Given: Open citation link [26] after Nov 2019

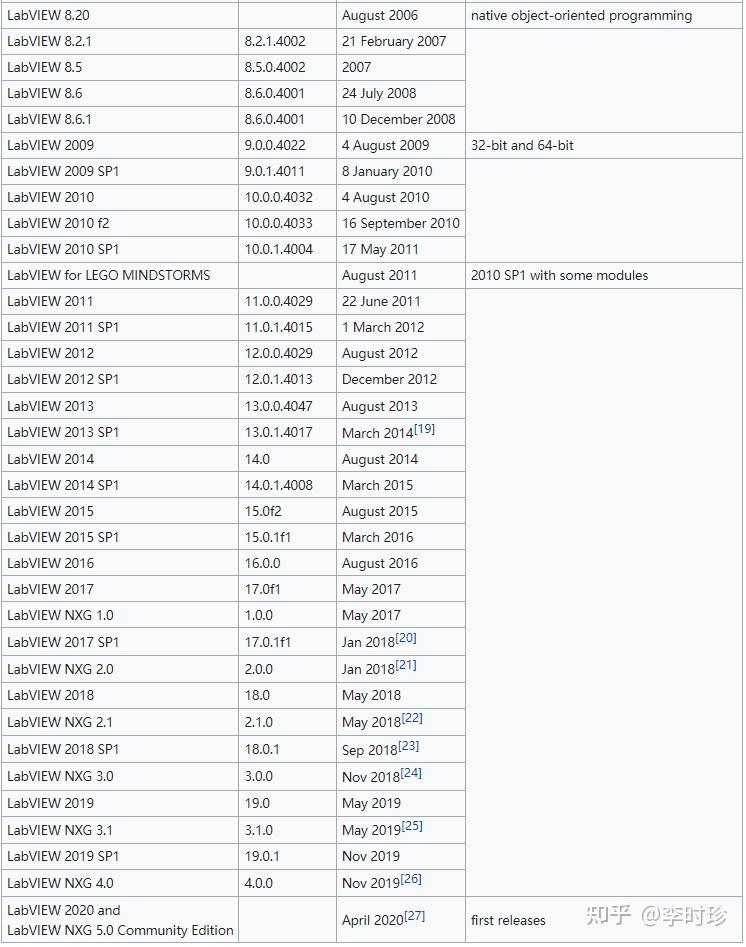Looking at the screenshot, I should 411,879.
